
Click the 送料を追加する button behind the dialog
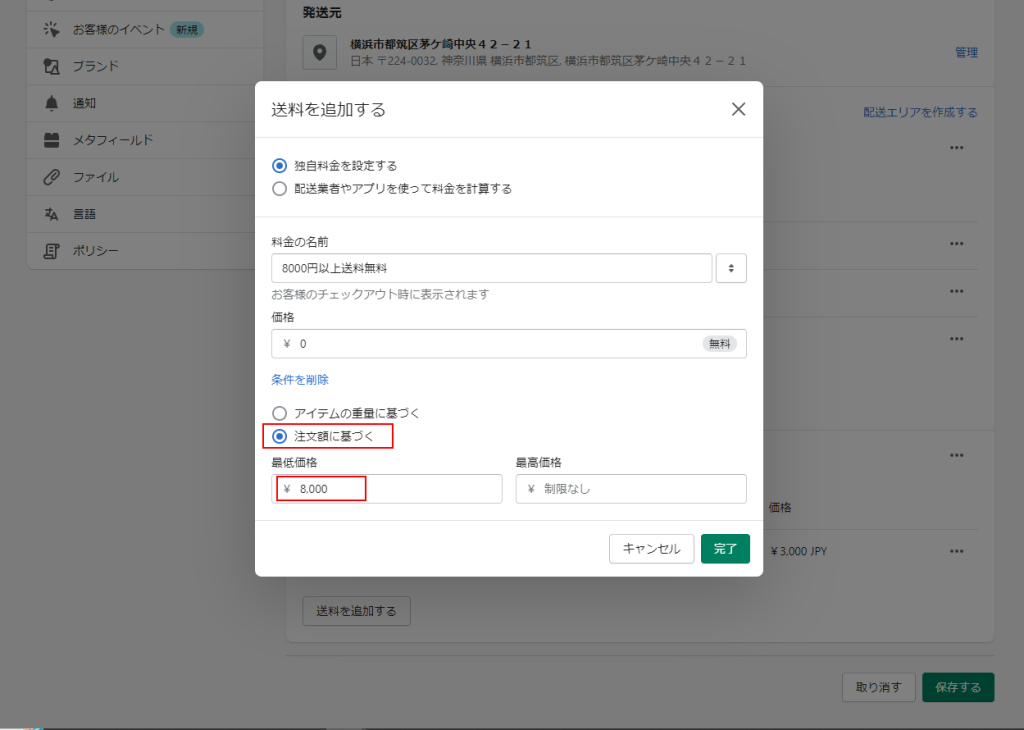coord(357,611)
